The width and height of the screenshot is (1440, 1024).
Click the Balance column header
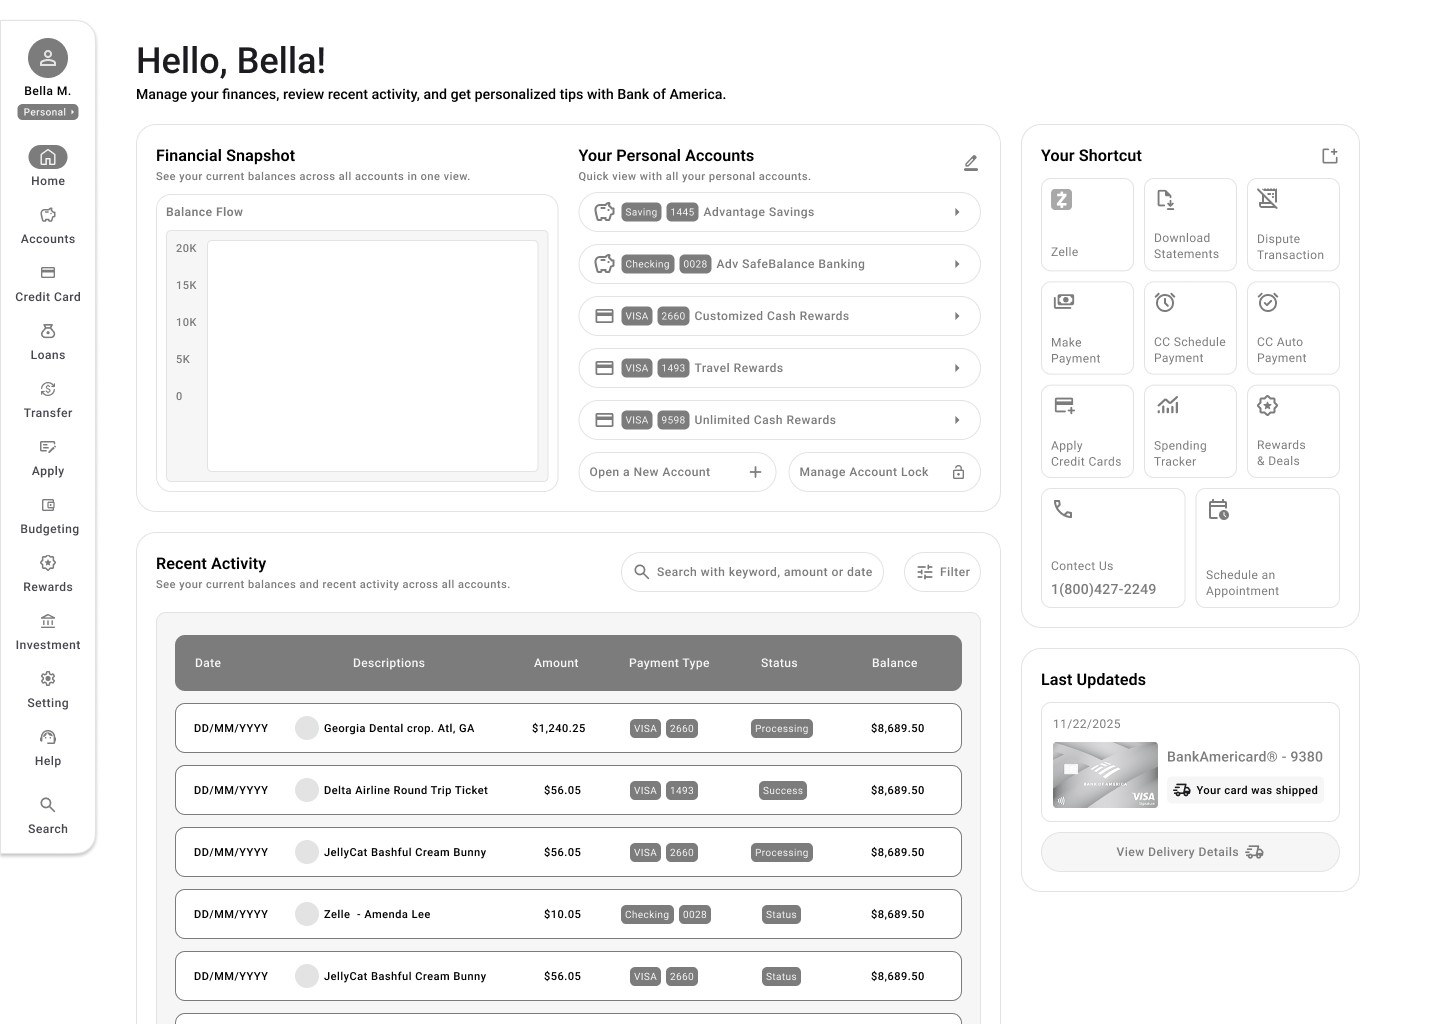point(894,663)
